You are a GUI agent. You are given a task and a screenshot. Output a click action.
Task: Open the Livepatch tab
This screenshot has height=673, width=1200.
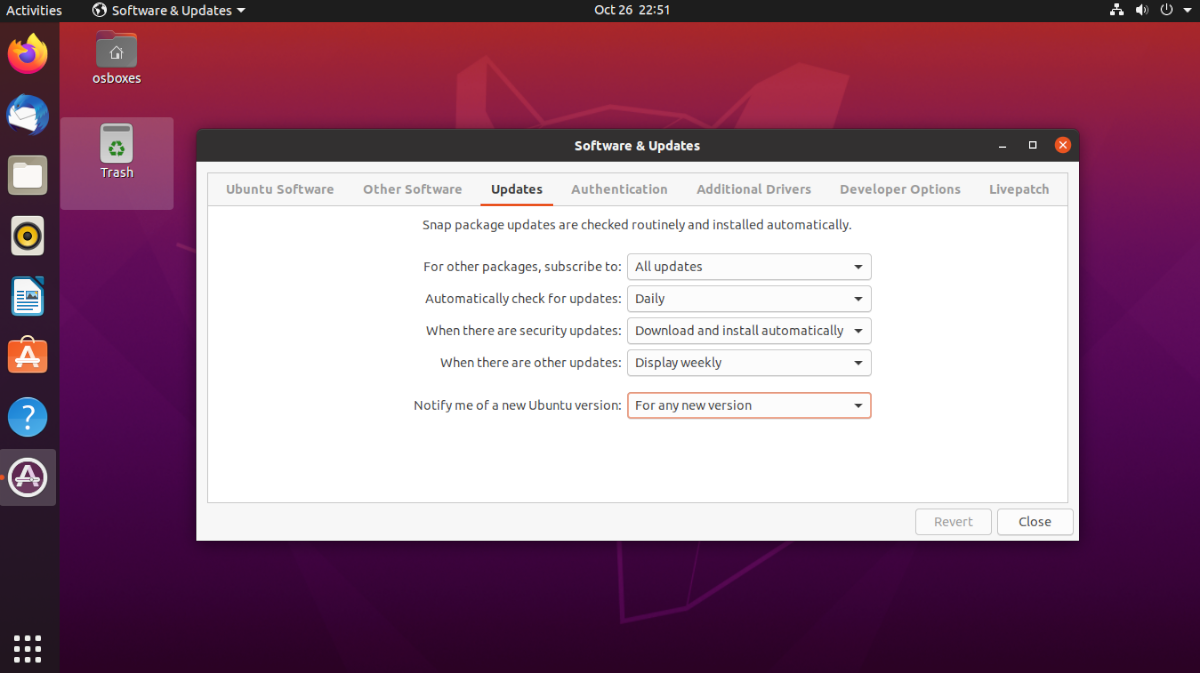coord(1018,189)
